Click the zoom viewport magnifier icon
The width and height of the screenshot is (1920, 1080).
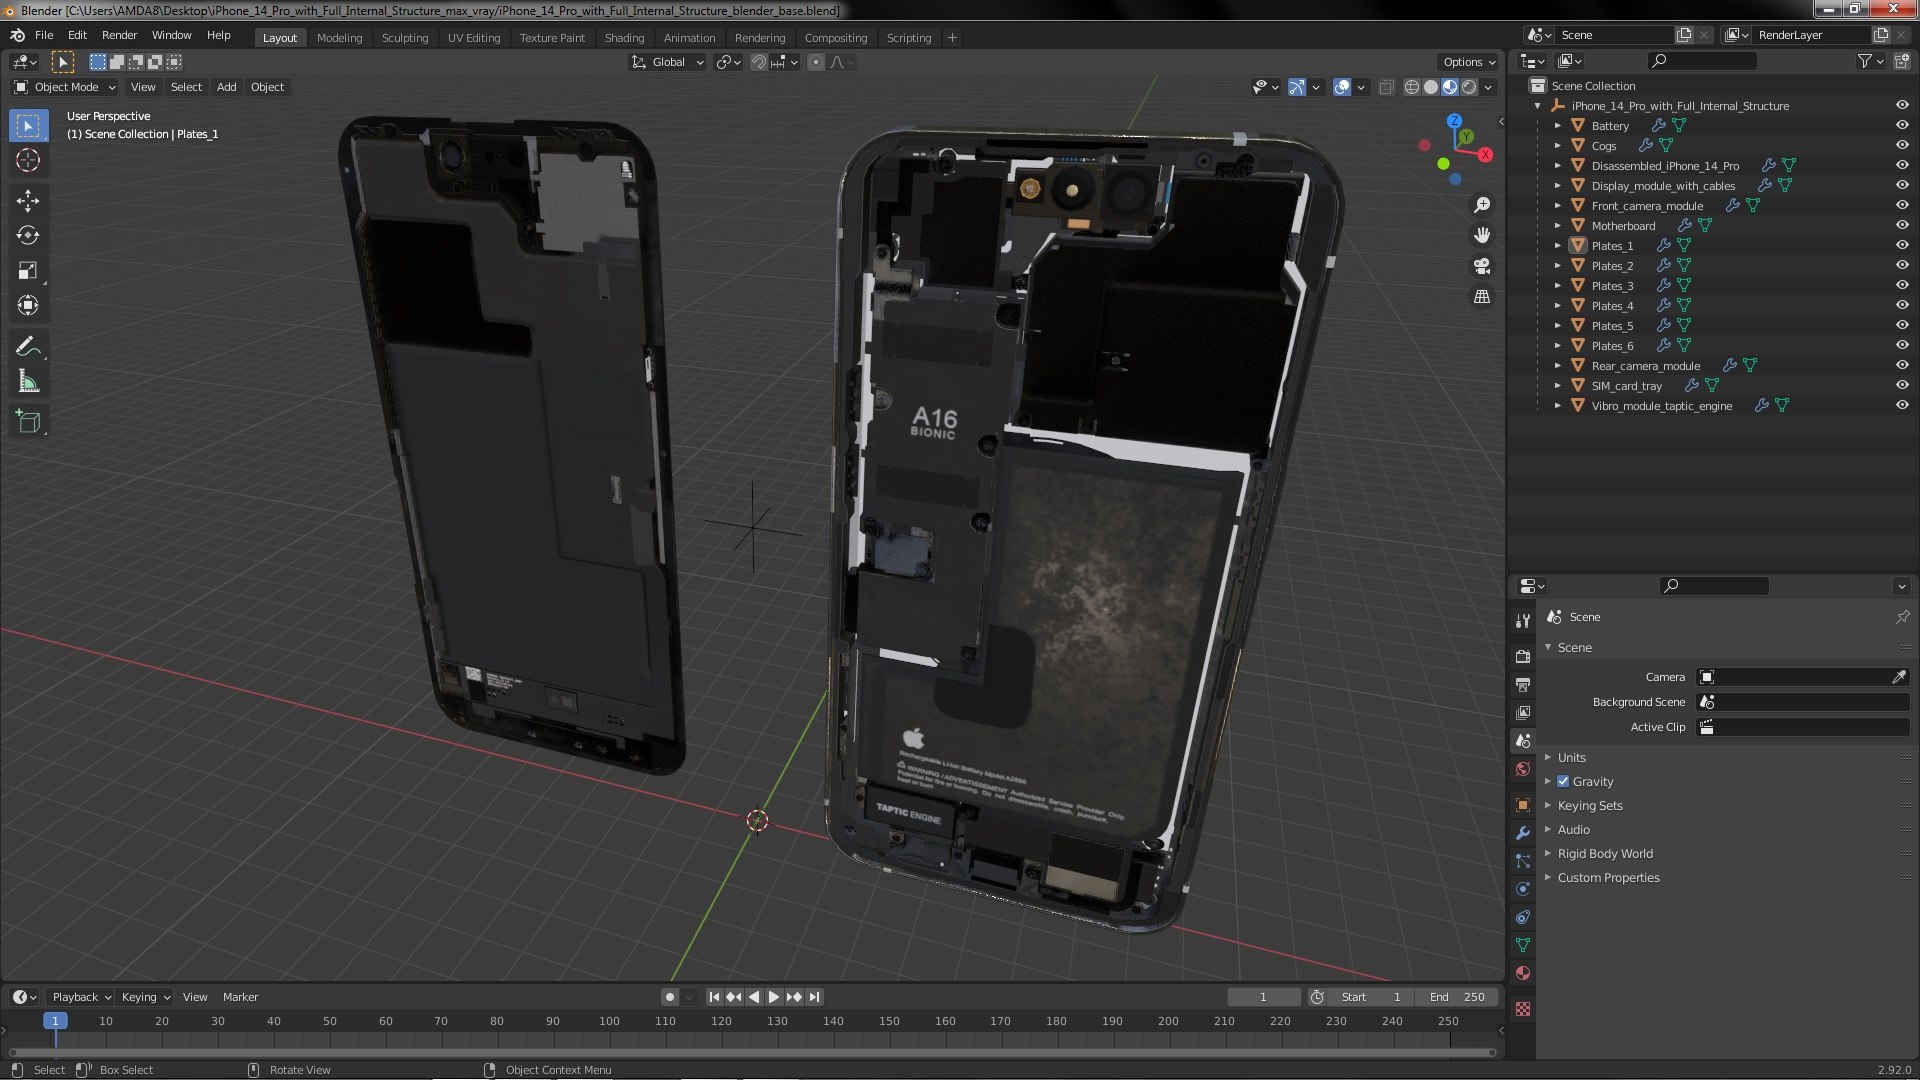click(1482, 205)
